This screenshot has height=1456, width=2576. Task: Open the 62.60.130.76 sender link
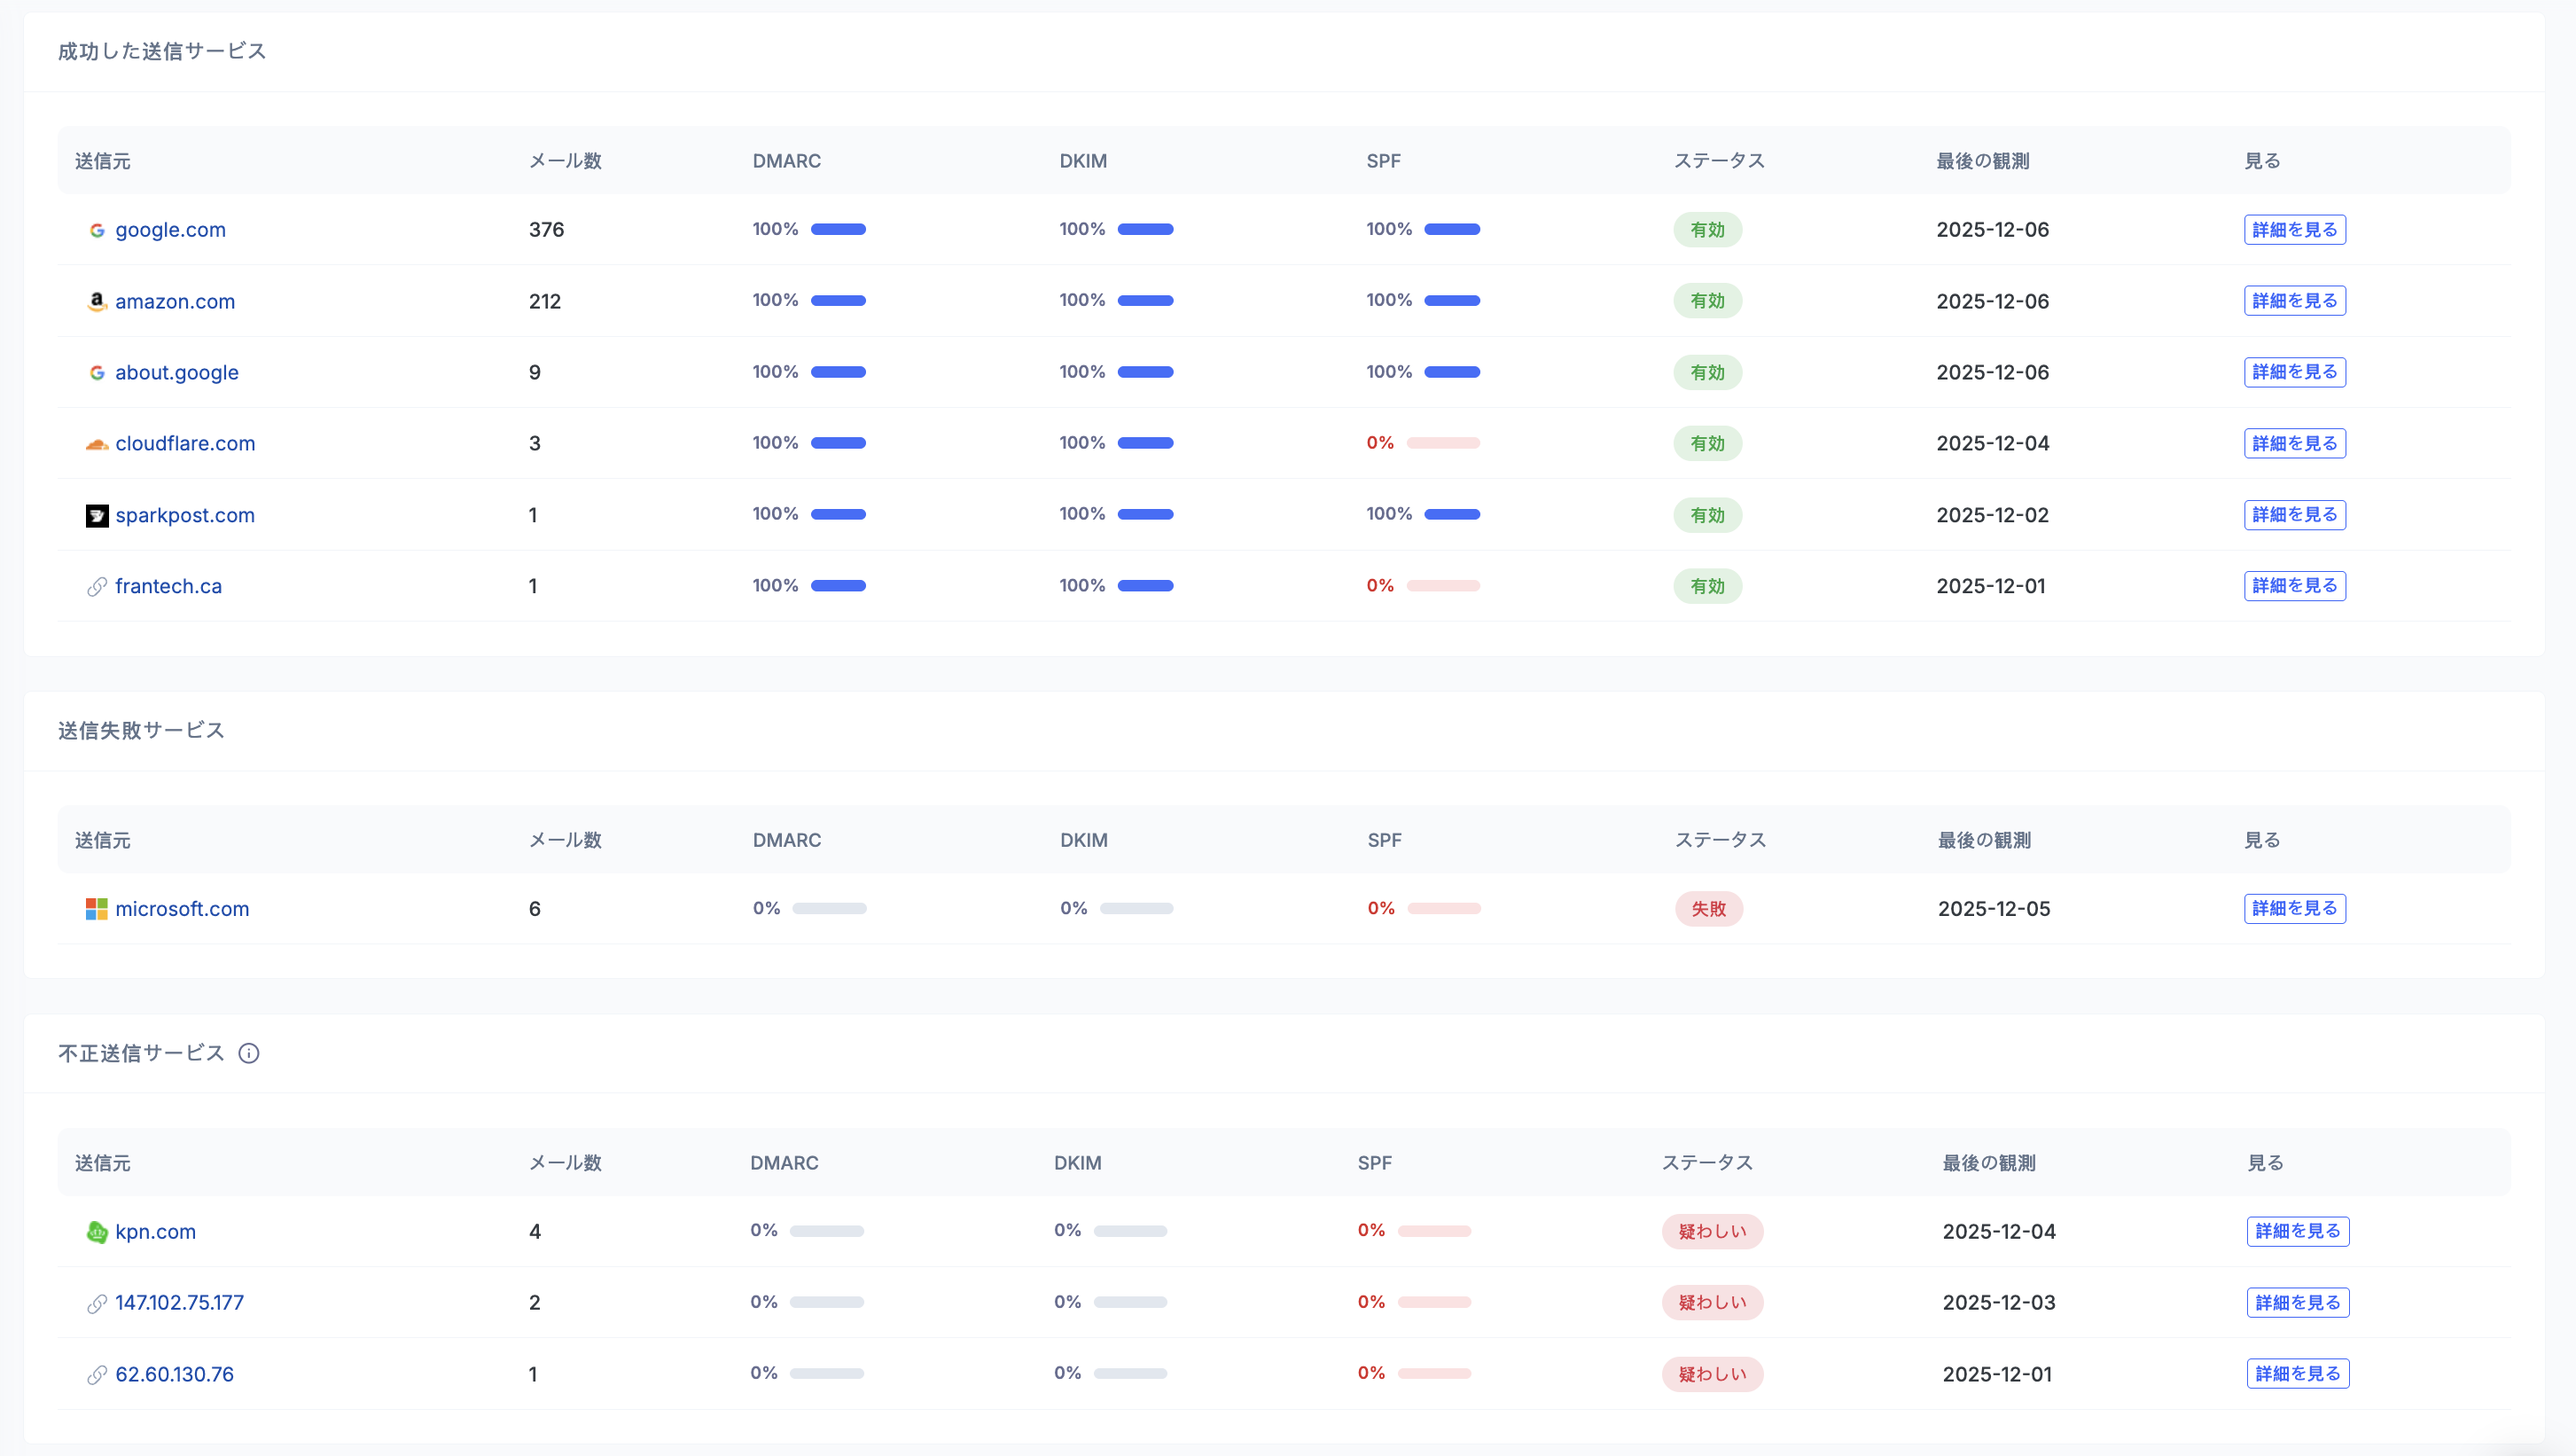coord(174,1374)
